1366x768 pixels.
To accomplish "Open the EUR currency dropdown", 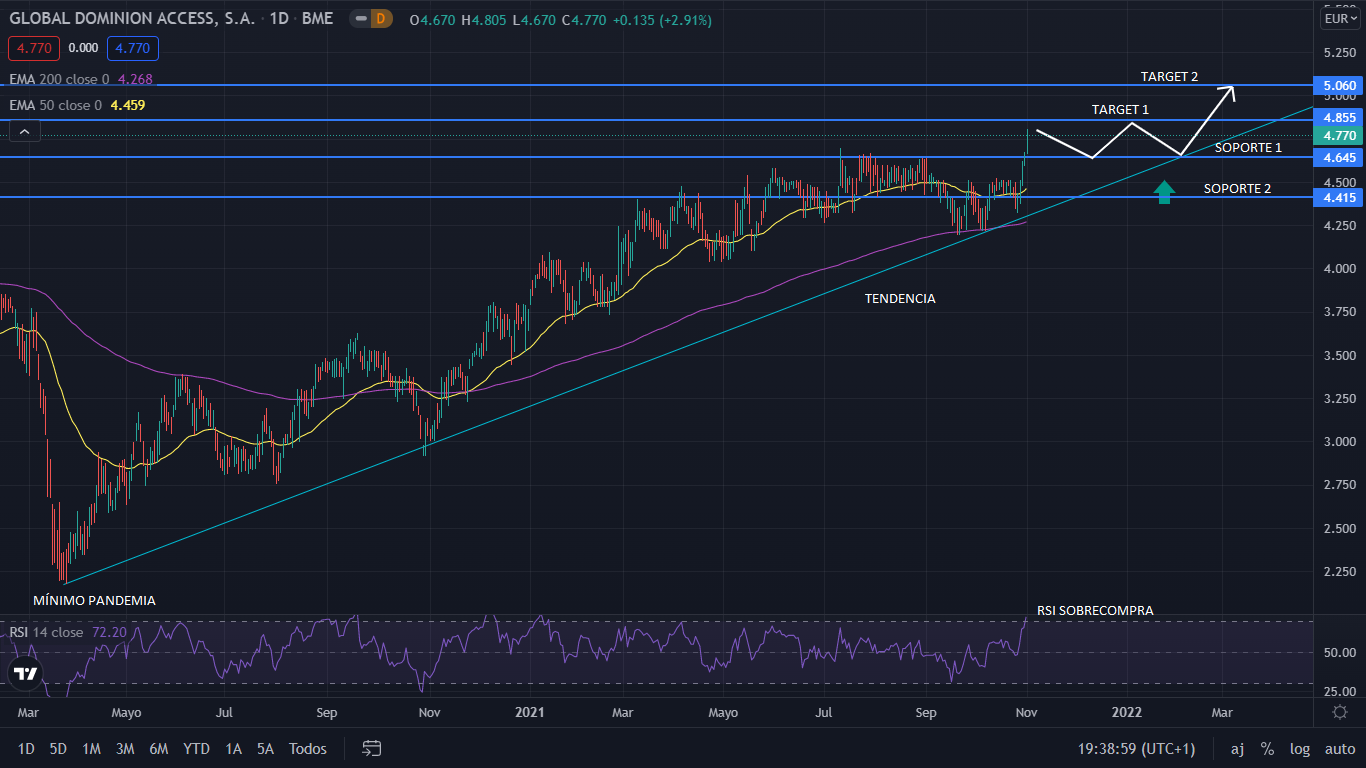I will (1339, 18).
